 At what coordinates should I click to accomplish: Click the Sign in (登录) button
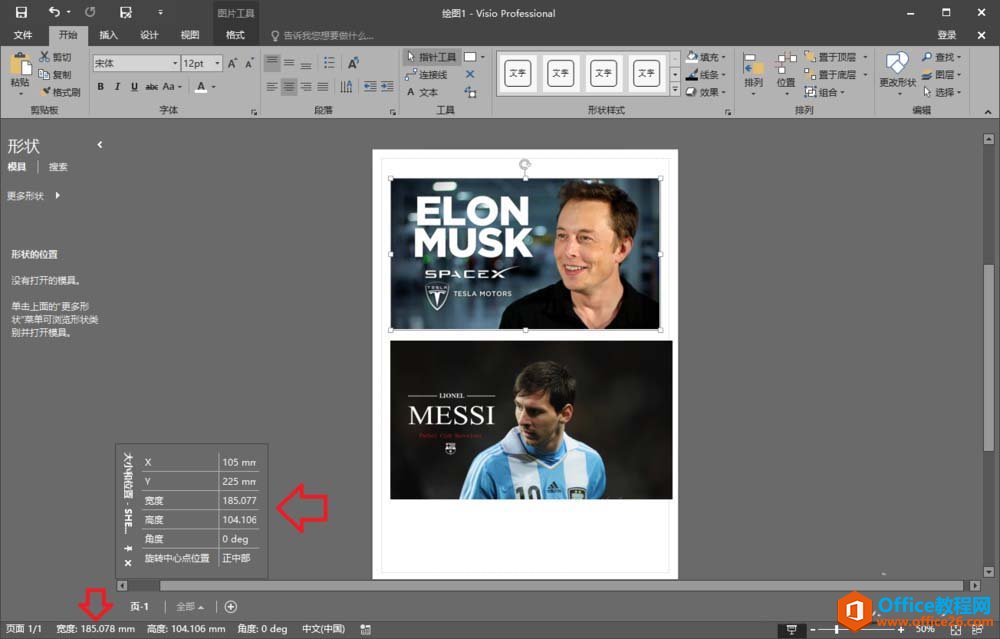(946, 35)
